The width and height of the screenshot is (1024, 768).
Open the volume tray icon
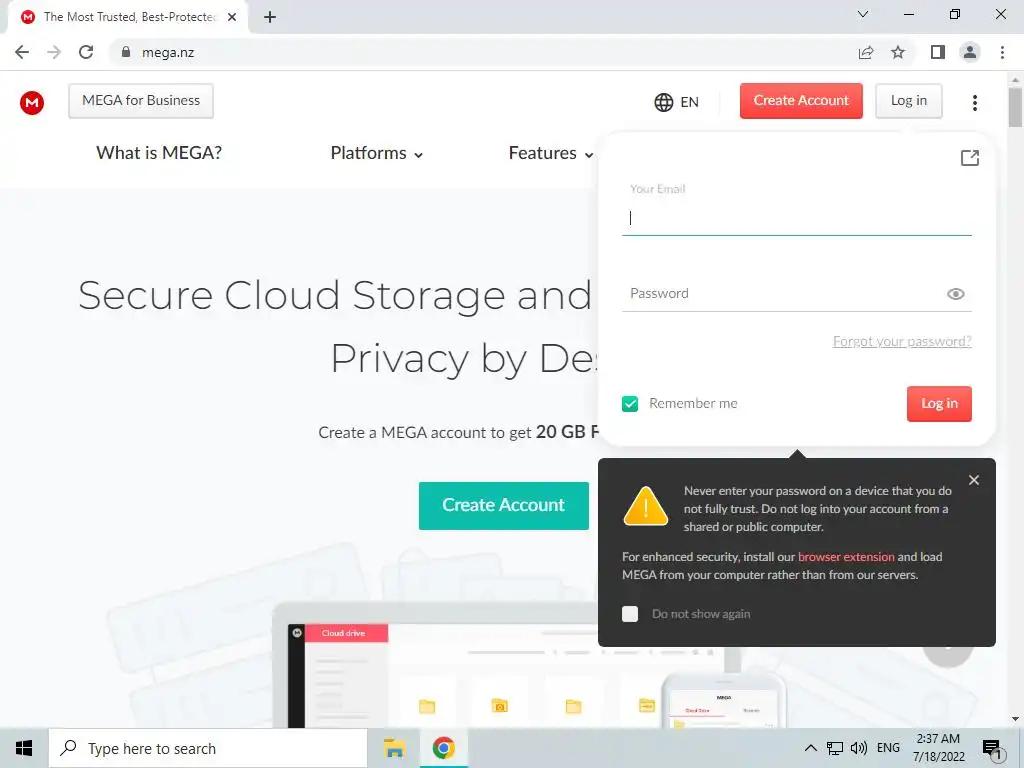(x=858, y=748)
